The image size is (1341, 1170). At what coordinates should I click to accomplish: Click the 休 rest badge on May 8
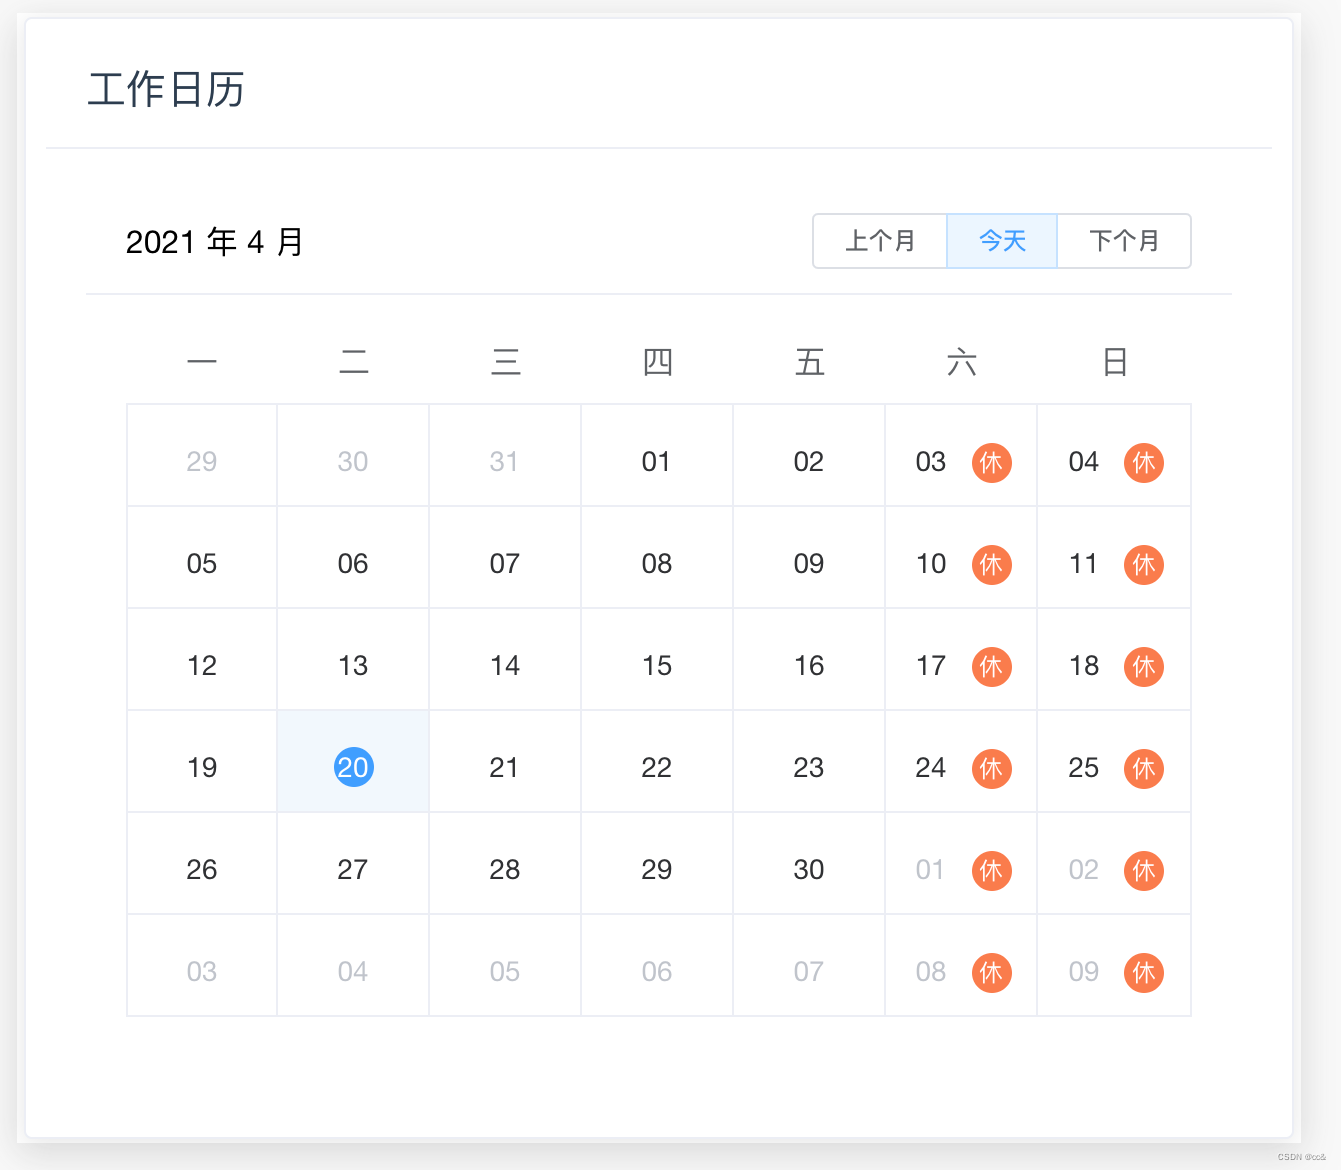pos(992,973)
